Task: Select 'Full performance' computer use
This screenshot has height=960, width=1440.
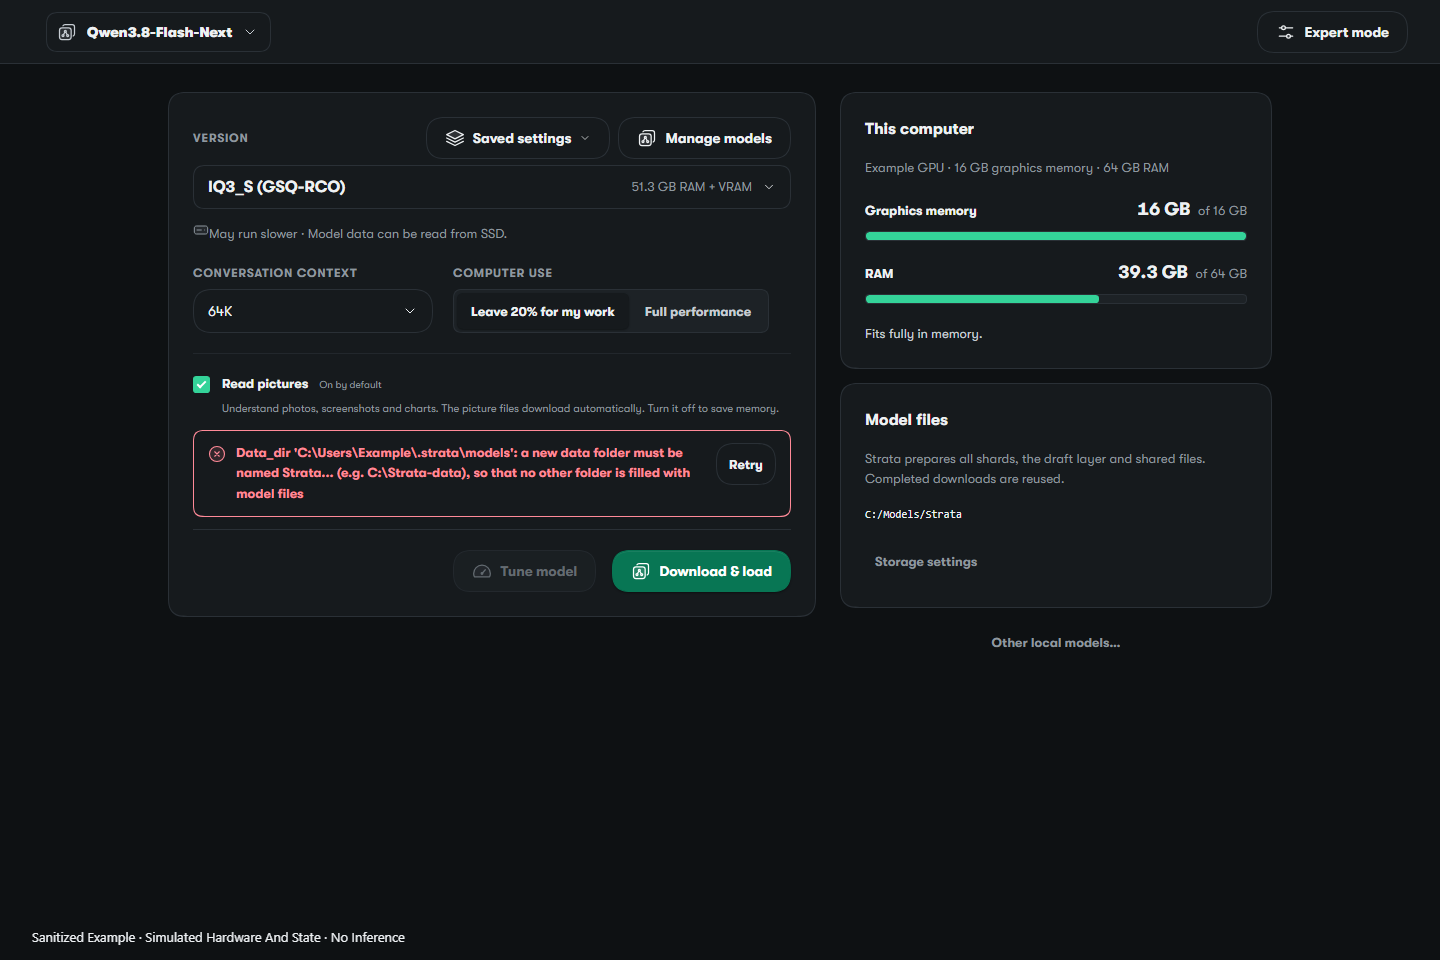Action: [x=698, y=311]
